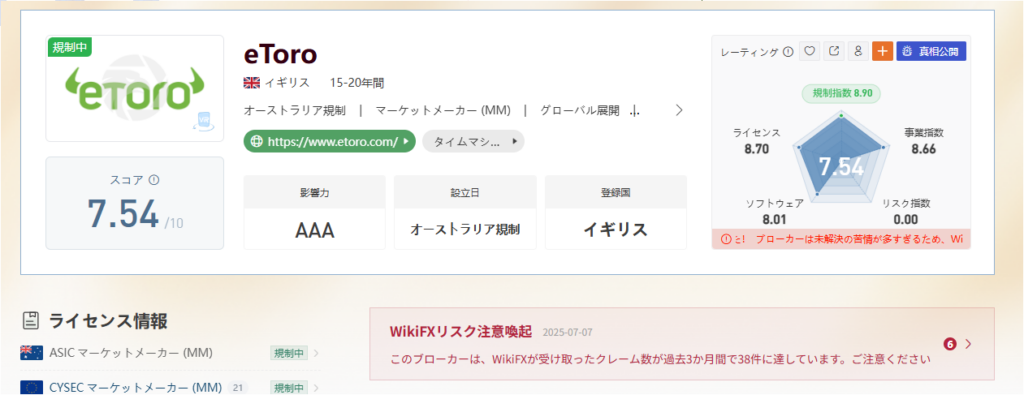1024x395 pixels.
Task: Open the ASIC マーケットメーカー (MM) license row
Action: 170,353
